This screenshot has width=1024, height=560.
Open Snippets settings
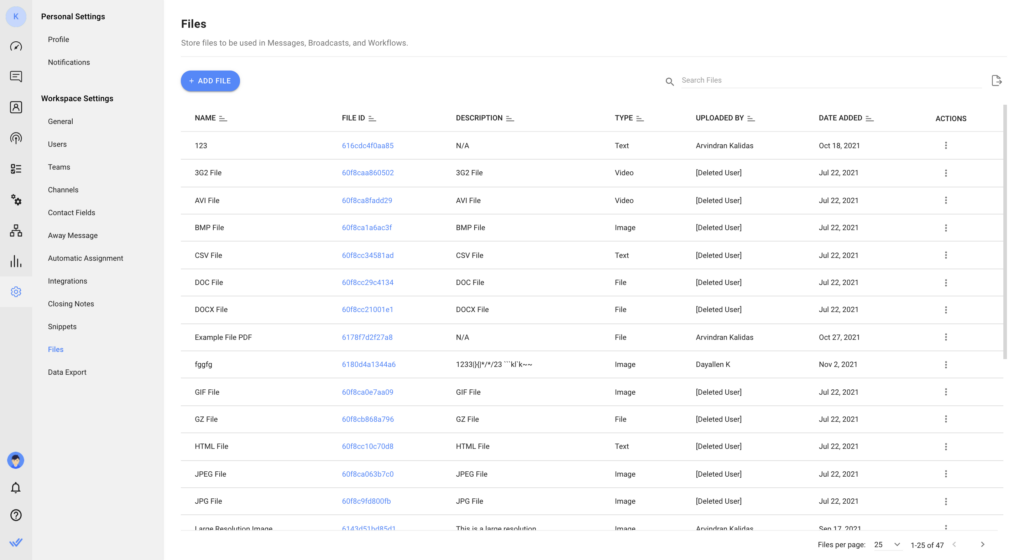click(62, 327)
